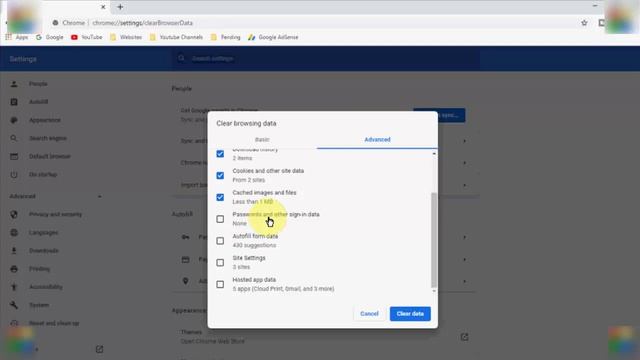
Task: Open System settings in sidebar
Action: [39, 305]
